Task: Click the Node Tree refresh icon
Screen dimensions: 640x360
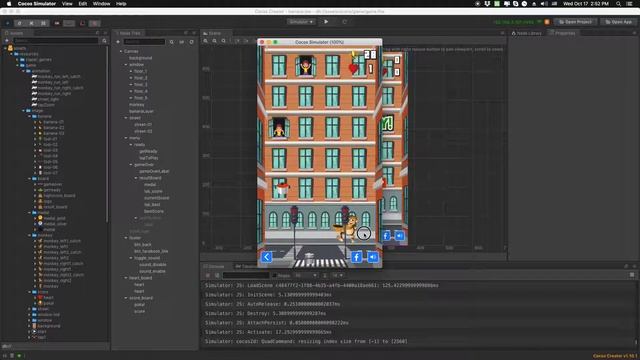Action: (191, 42)
